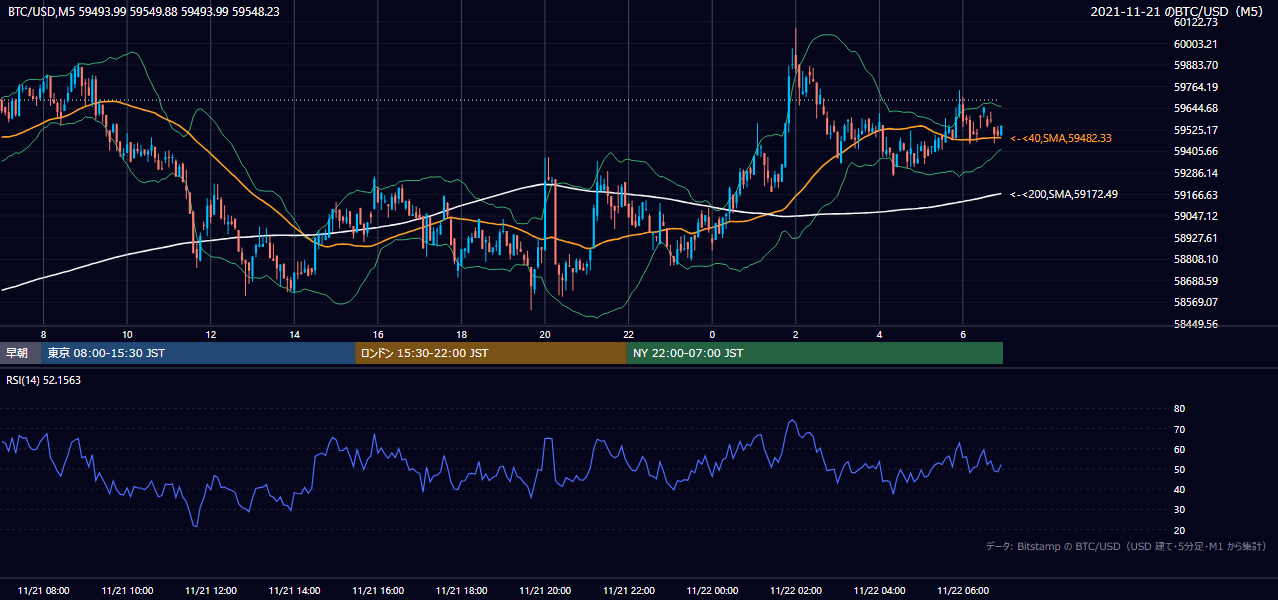Select the RSI axis level 60
Screen dimensions: 1278x600
(1179, 449)
